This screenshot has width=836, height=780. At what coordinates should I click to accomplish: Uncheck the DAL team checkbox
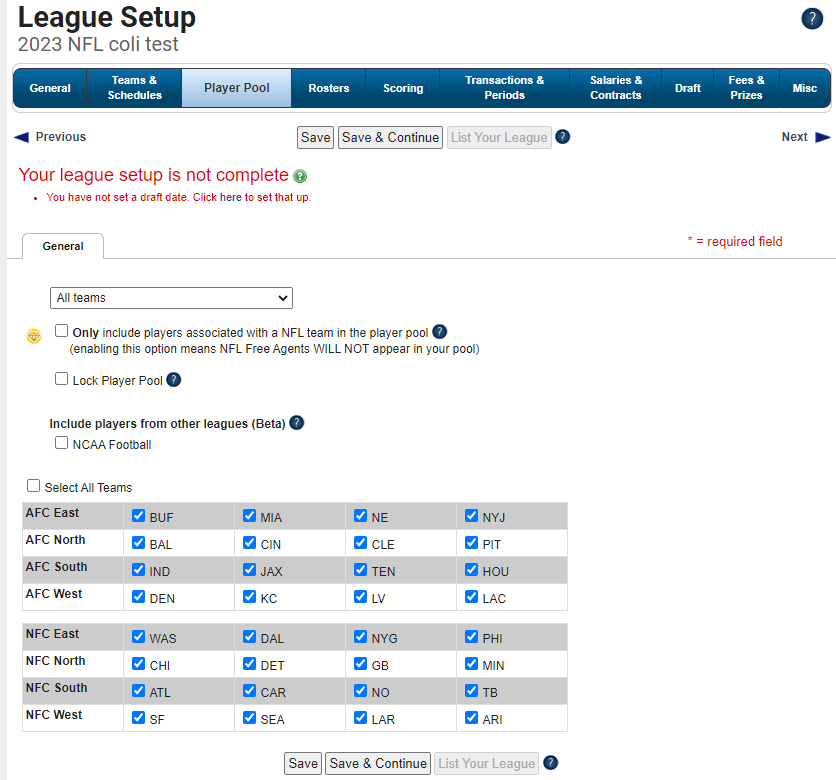tap(250, 637)
